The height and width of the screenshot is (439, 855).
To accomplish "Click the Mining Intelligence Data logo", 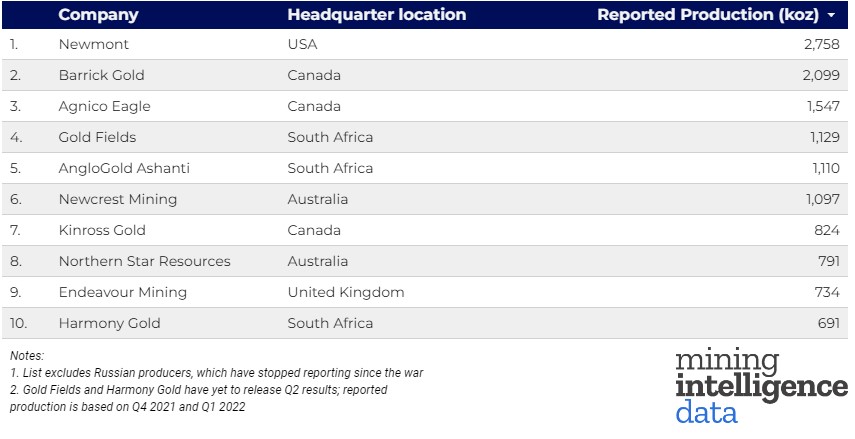I will (760, 386).
